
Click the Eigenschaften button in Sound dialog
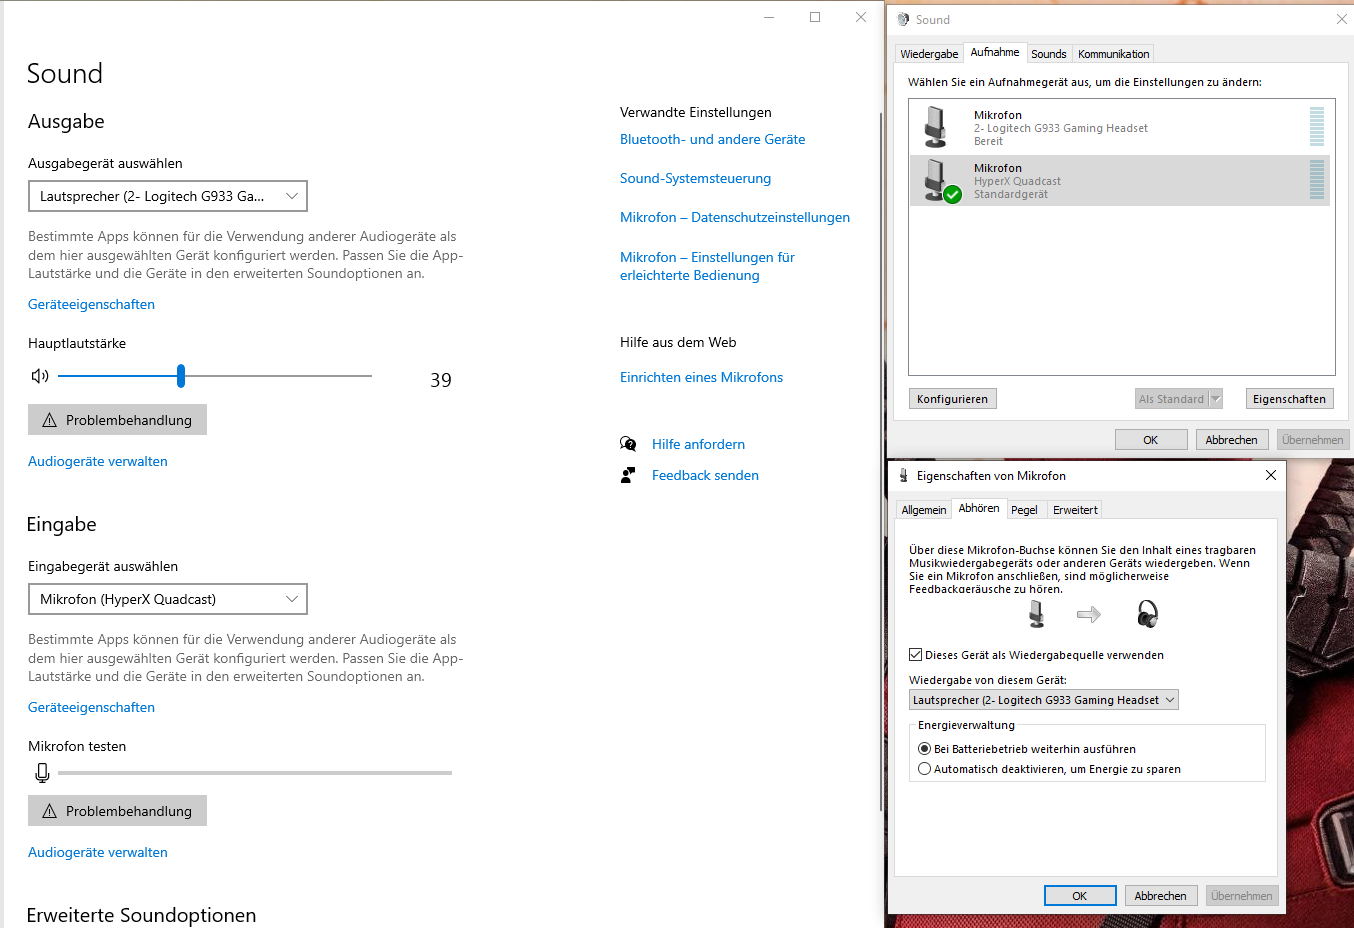pos(1289,399)
